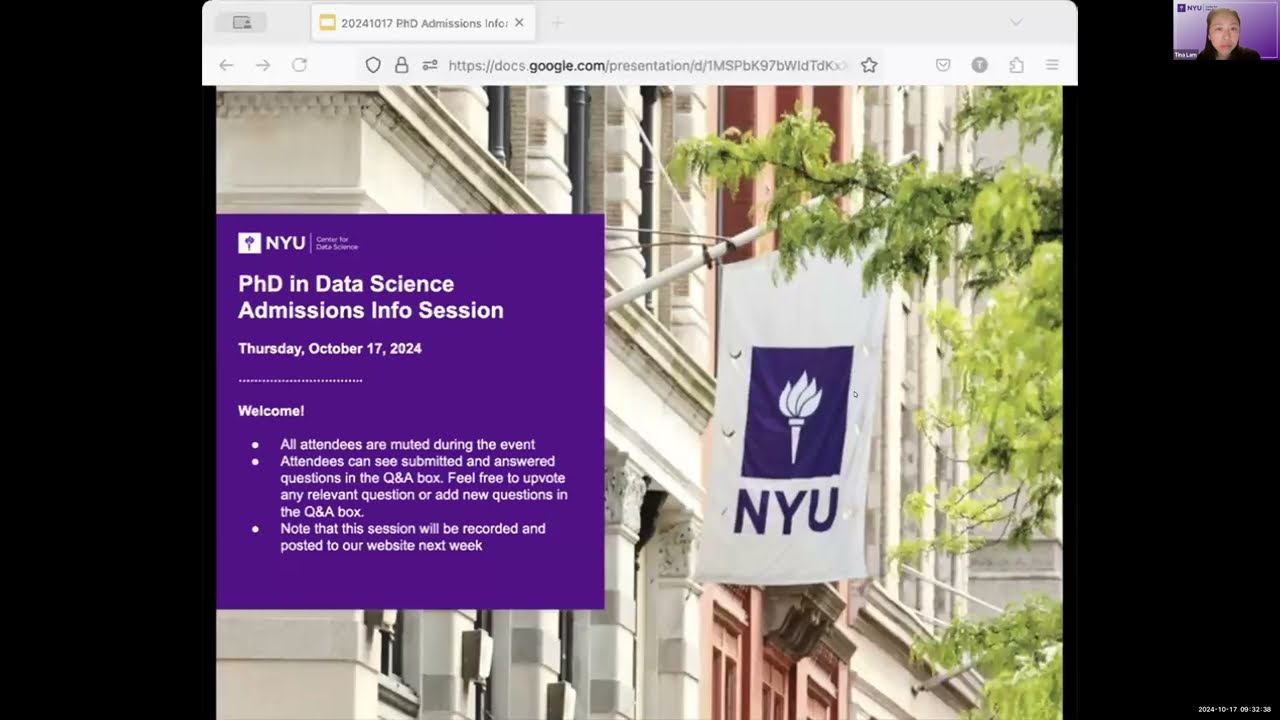Go forward to the next page
This screenshot has width=1280, height=720.
point(263,65)
